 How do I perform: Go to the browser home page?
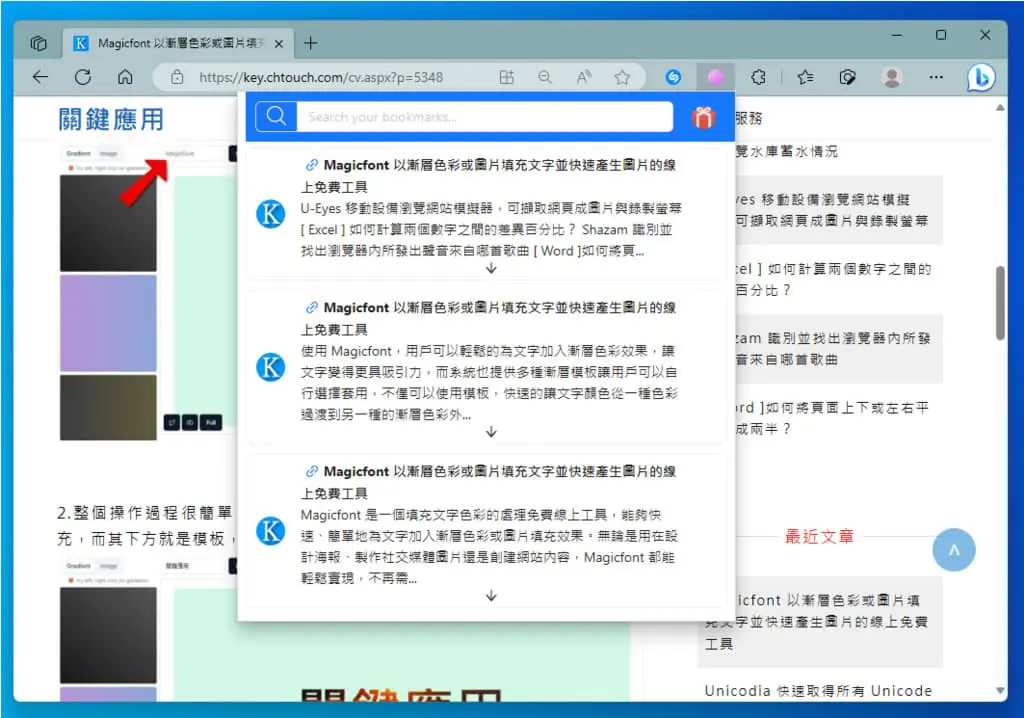[x=125, y=77]
